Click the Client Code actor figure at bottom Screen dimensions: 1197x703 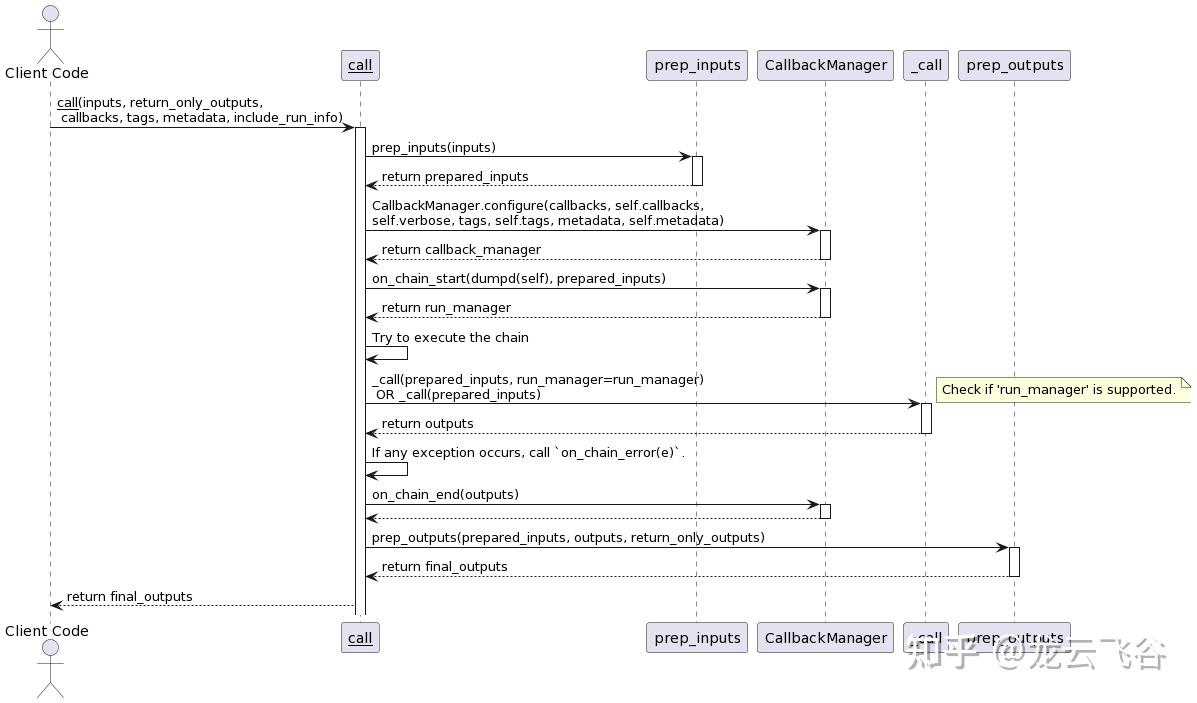click(x=50, y=669)
